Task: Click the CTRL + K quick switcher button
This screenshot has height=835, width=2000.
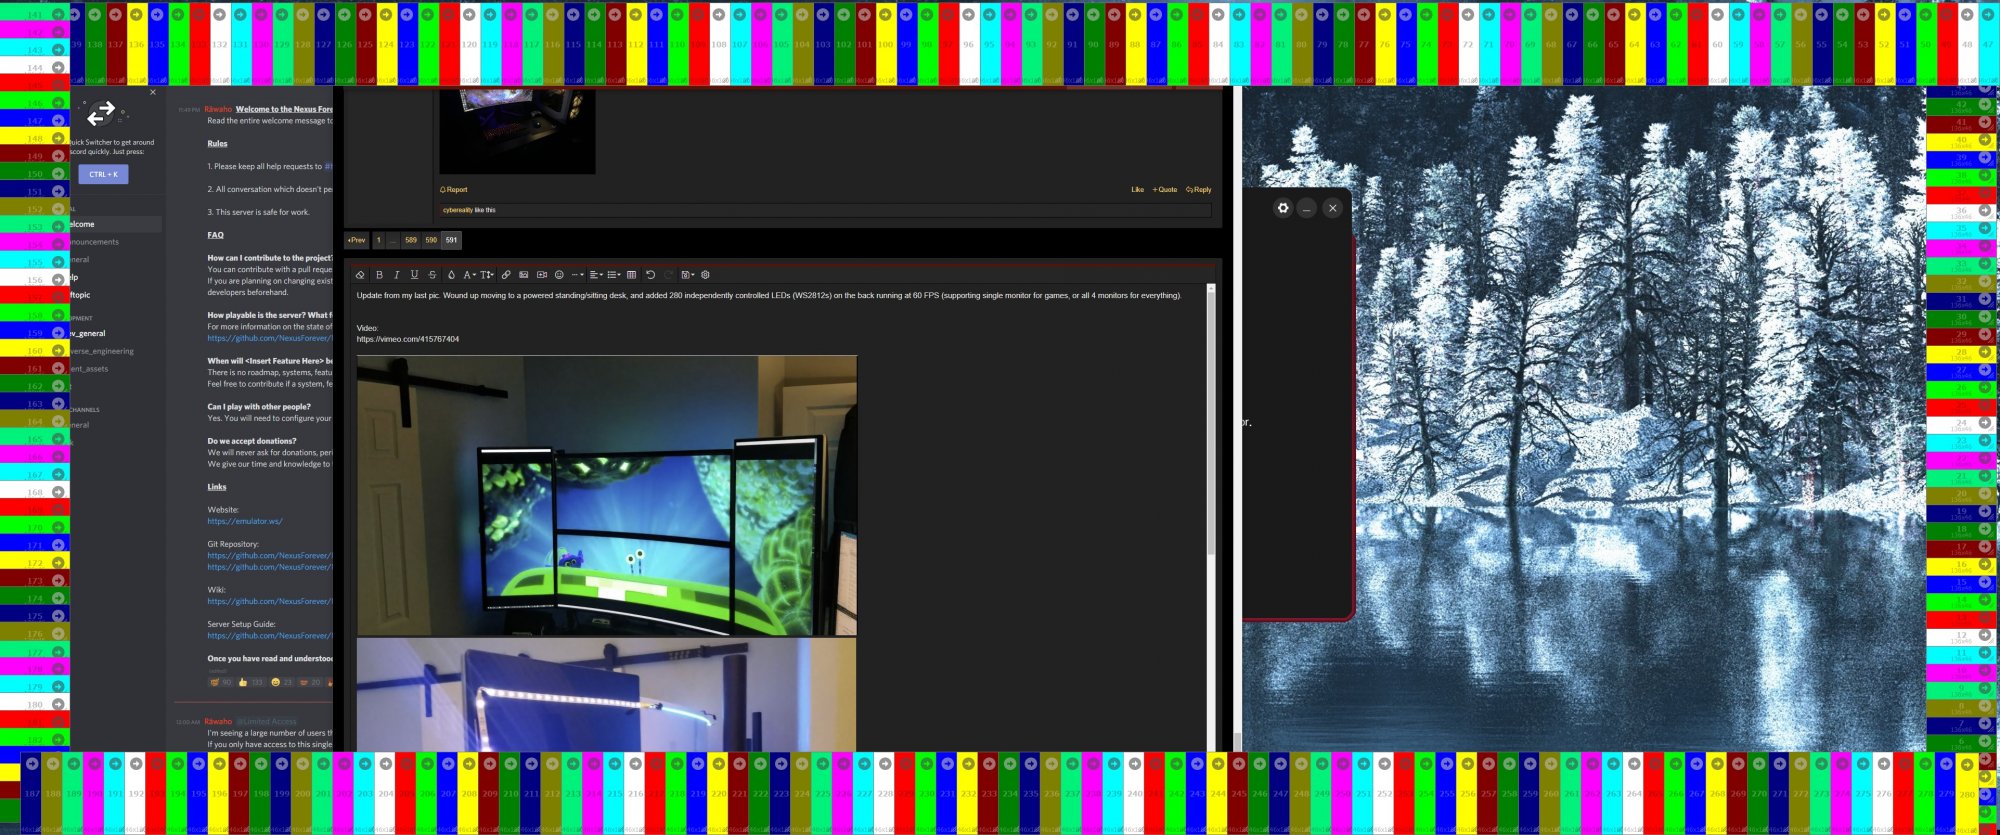Action: point(103,174)
